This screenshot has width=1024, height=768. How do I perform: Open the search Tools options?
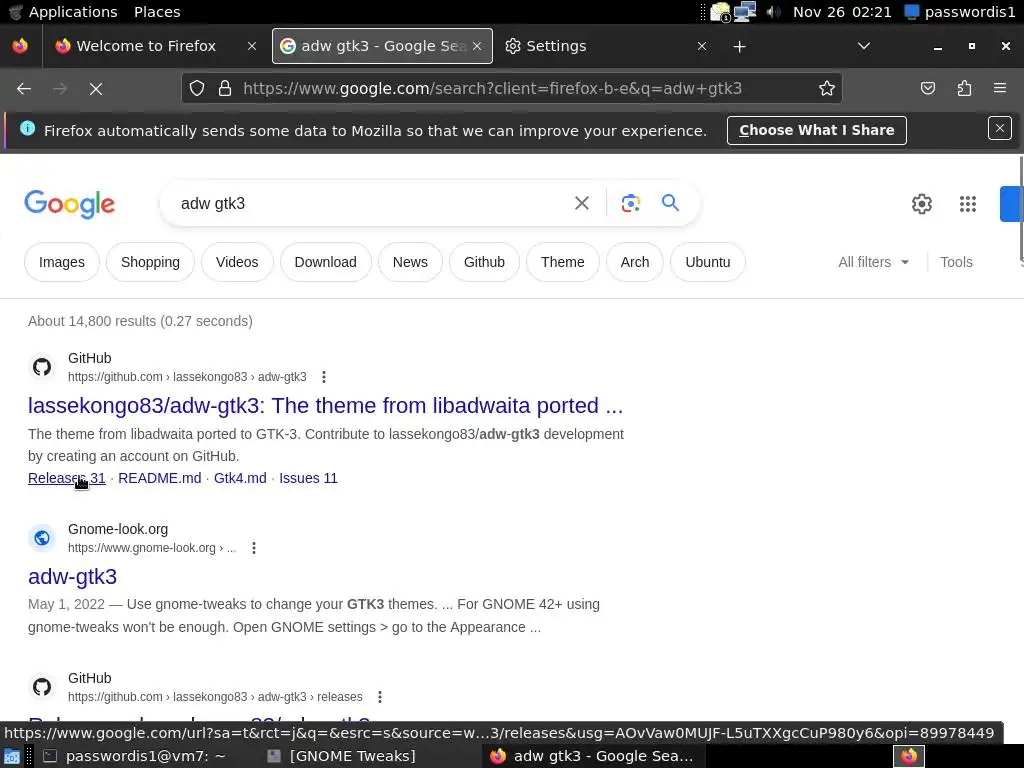point(956,262)
